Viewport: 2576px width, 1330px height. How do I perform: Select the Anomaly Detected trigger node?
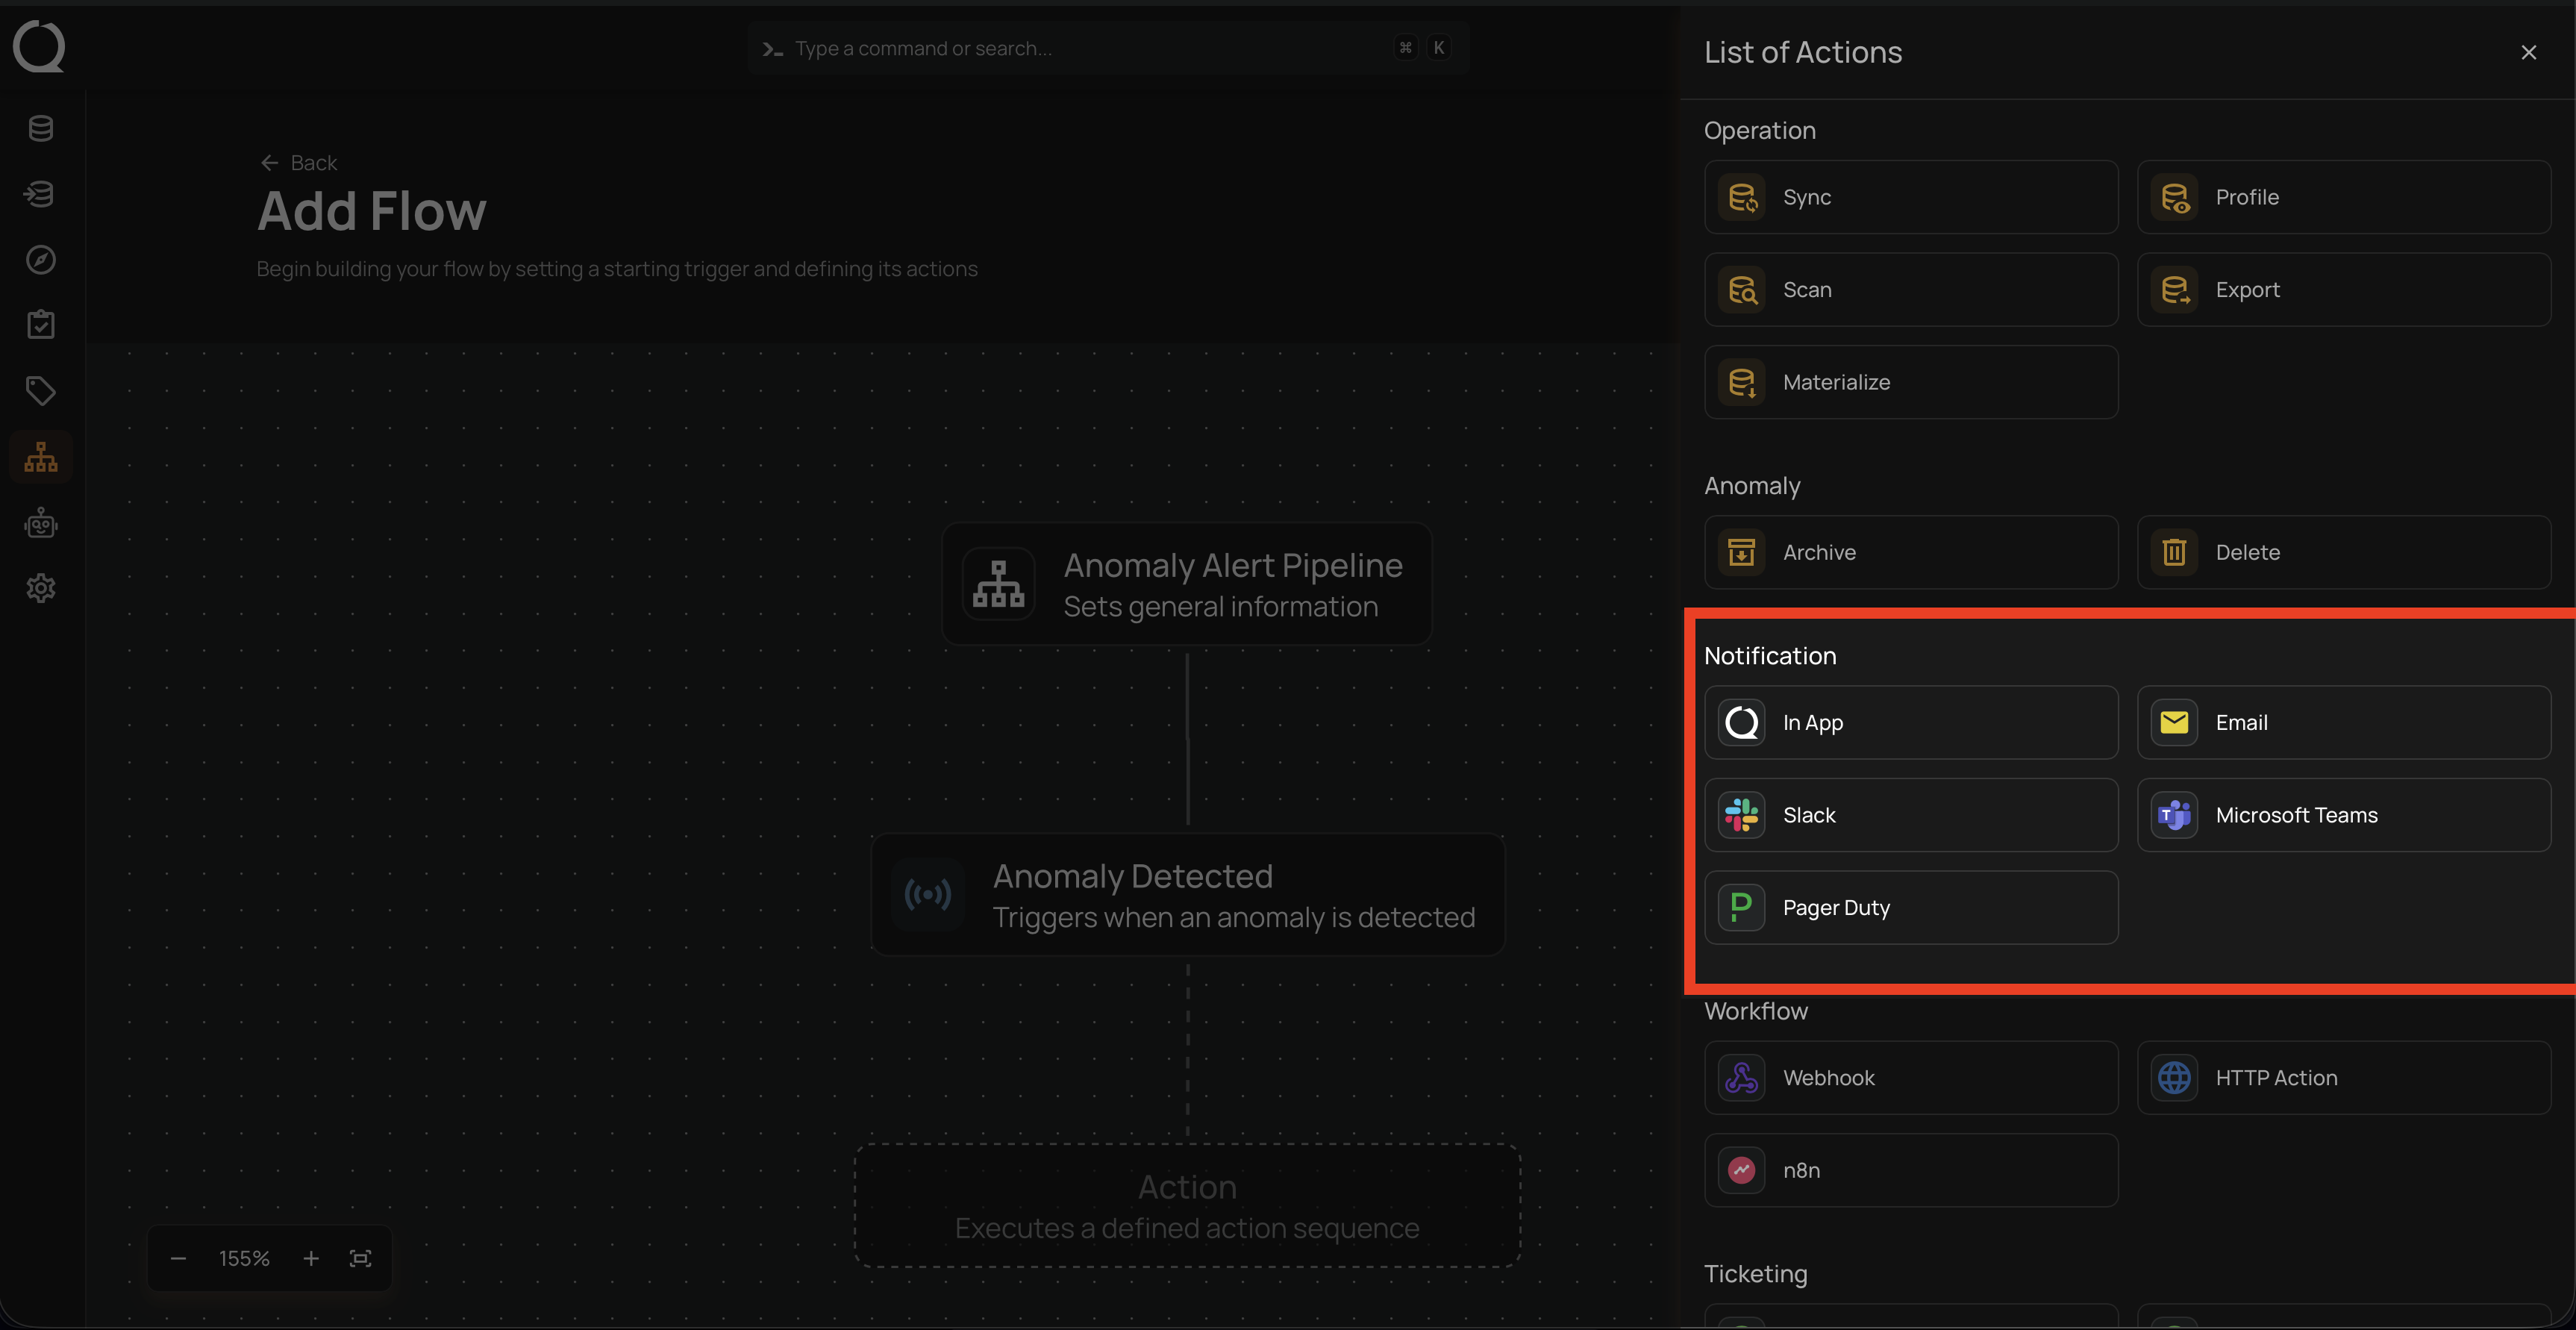pos(1187,895)
